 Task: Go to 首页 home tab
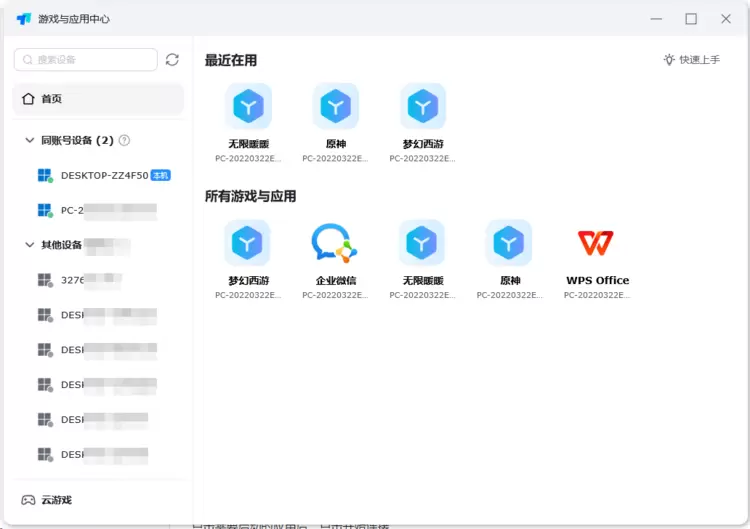(x=98, y=99)
